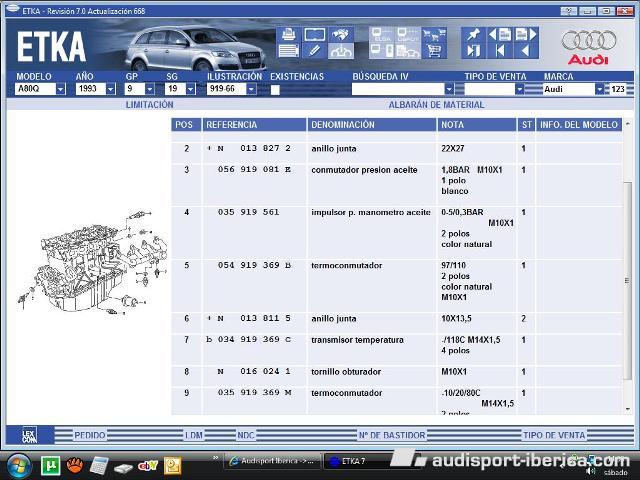Viewport: 640px width, 480px height.
Task: Select reference 035 919 369 M
Action: pos(254,392)
